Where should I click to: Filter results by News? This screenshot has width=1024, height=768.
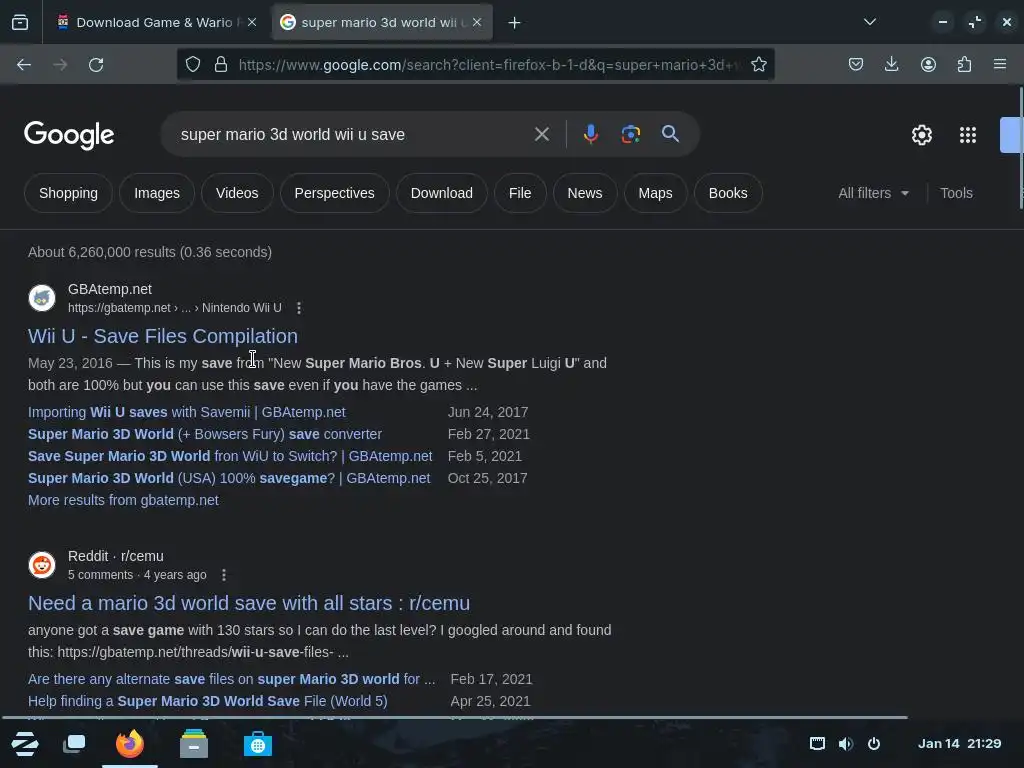584,193
